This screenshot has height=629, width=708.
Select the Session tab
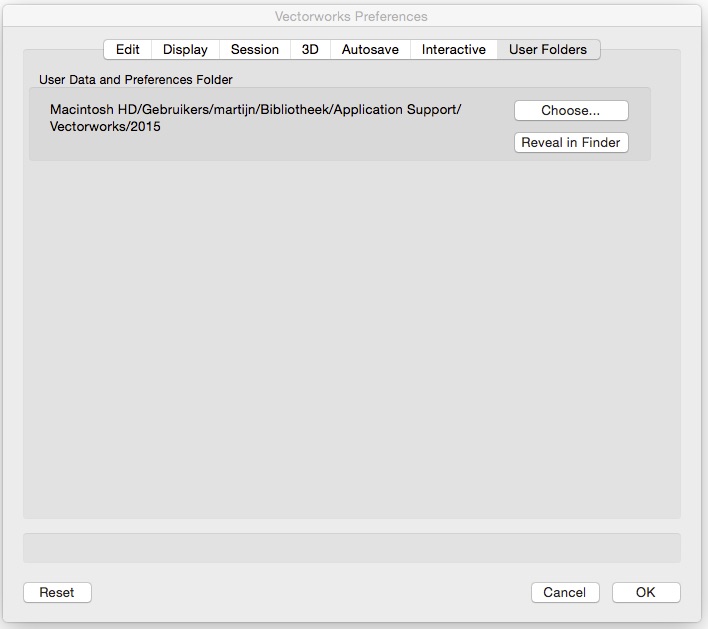click(x=255, y=49)
